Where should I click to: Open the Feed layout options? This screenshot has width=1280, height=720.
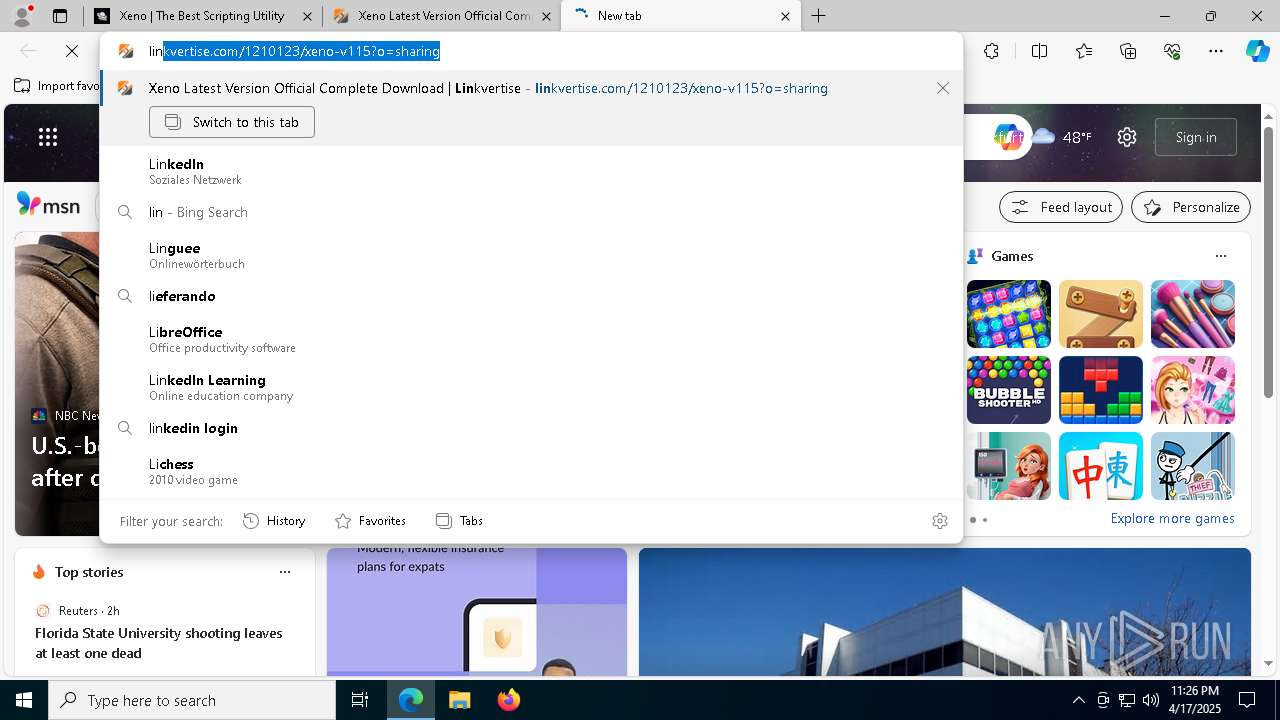pyautogui.click(x=1061, y=207)
